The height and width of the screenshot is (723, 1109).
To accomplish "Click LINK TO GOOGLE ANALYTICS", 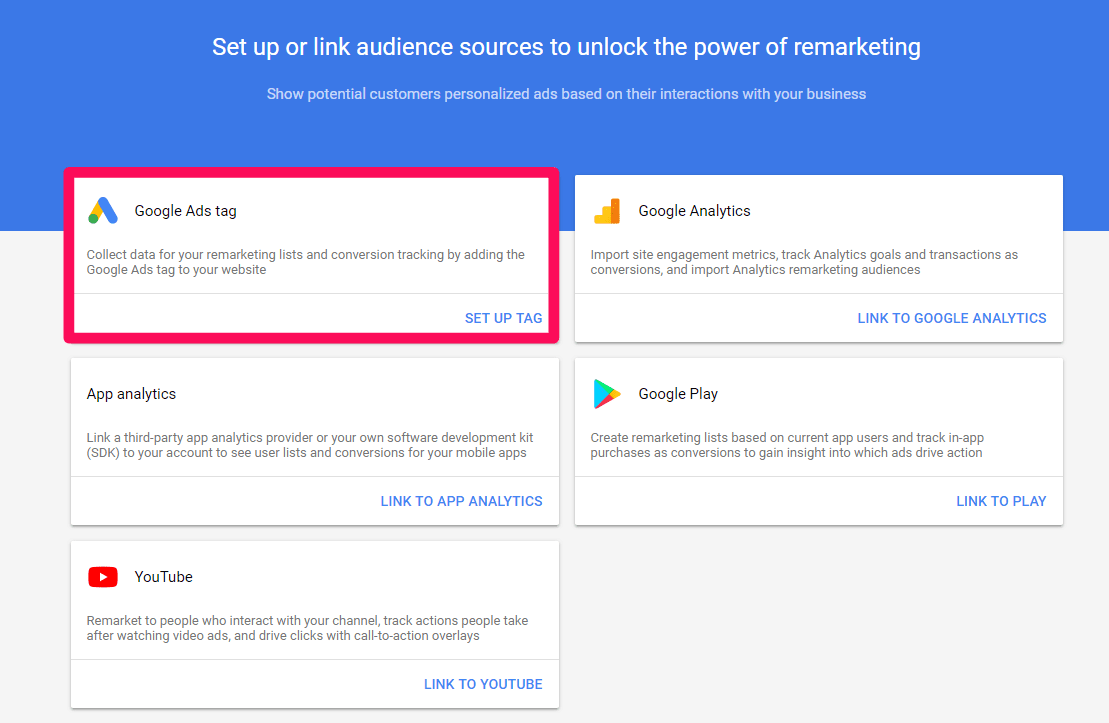I will point(951,318).
